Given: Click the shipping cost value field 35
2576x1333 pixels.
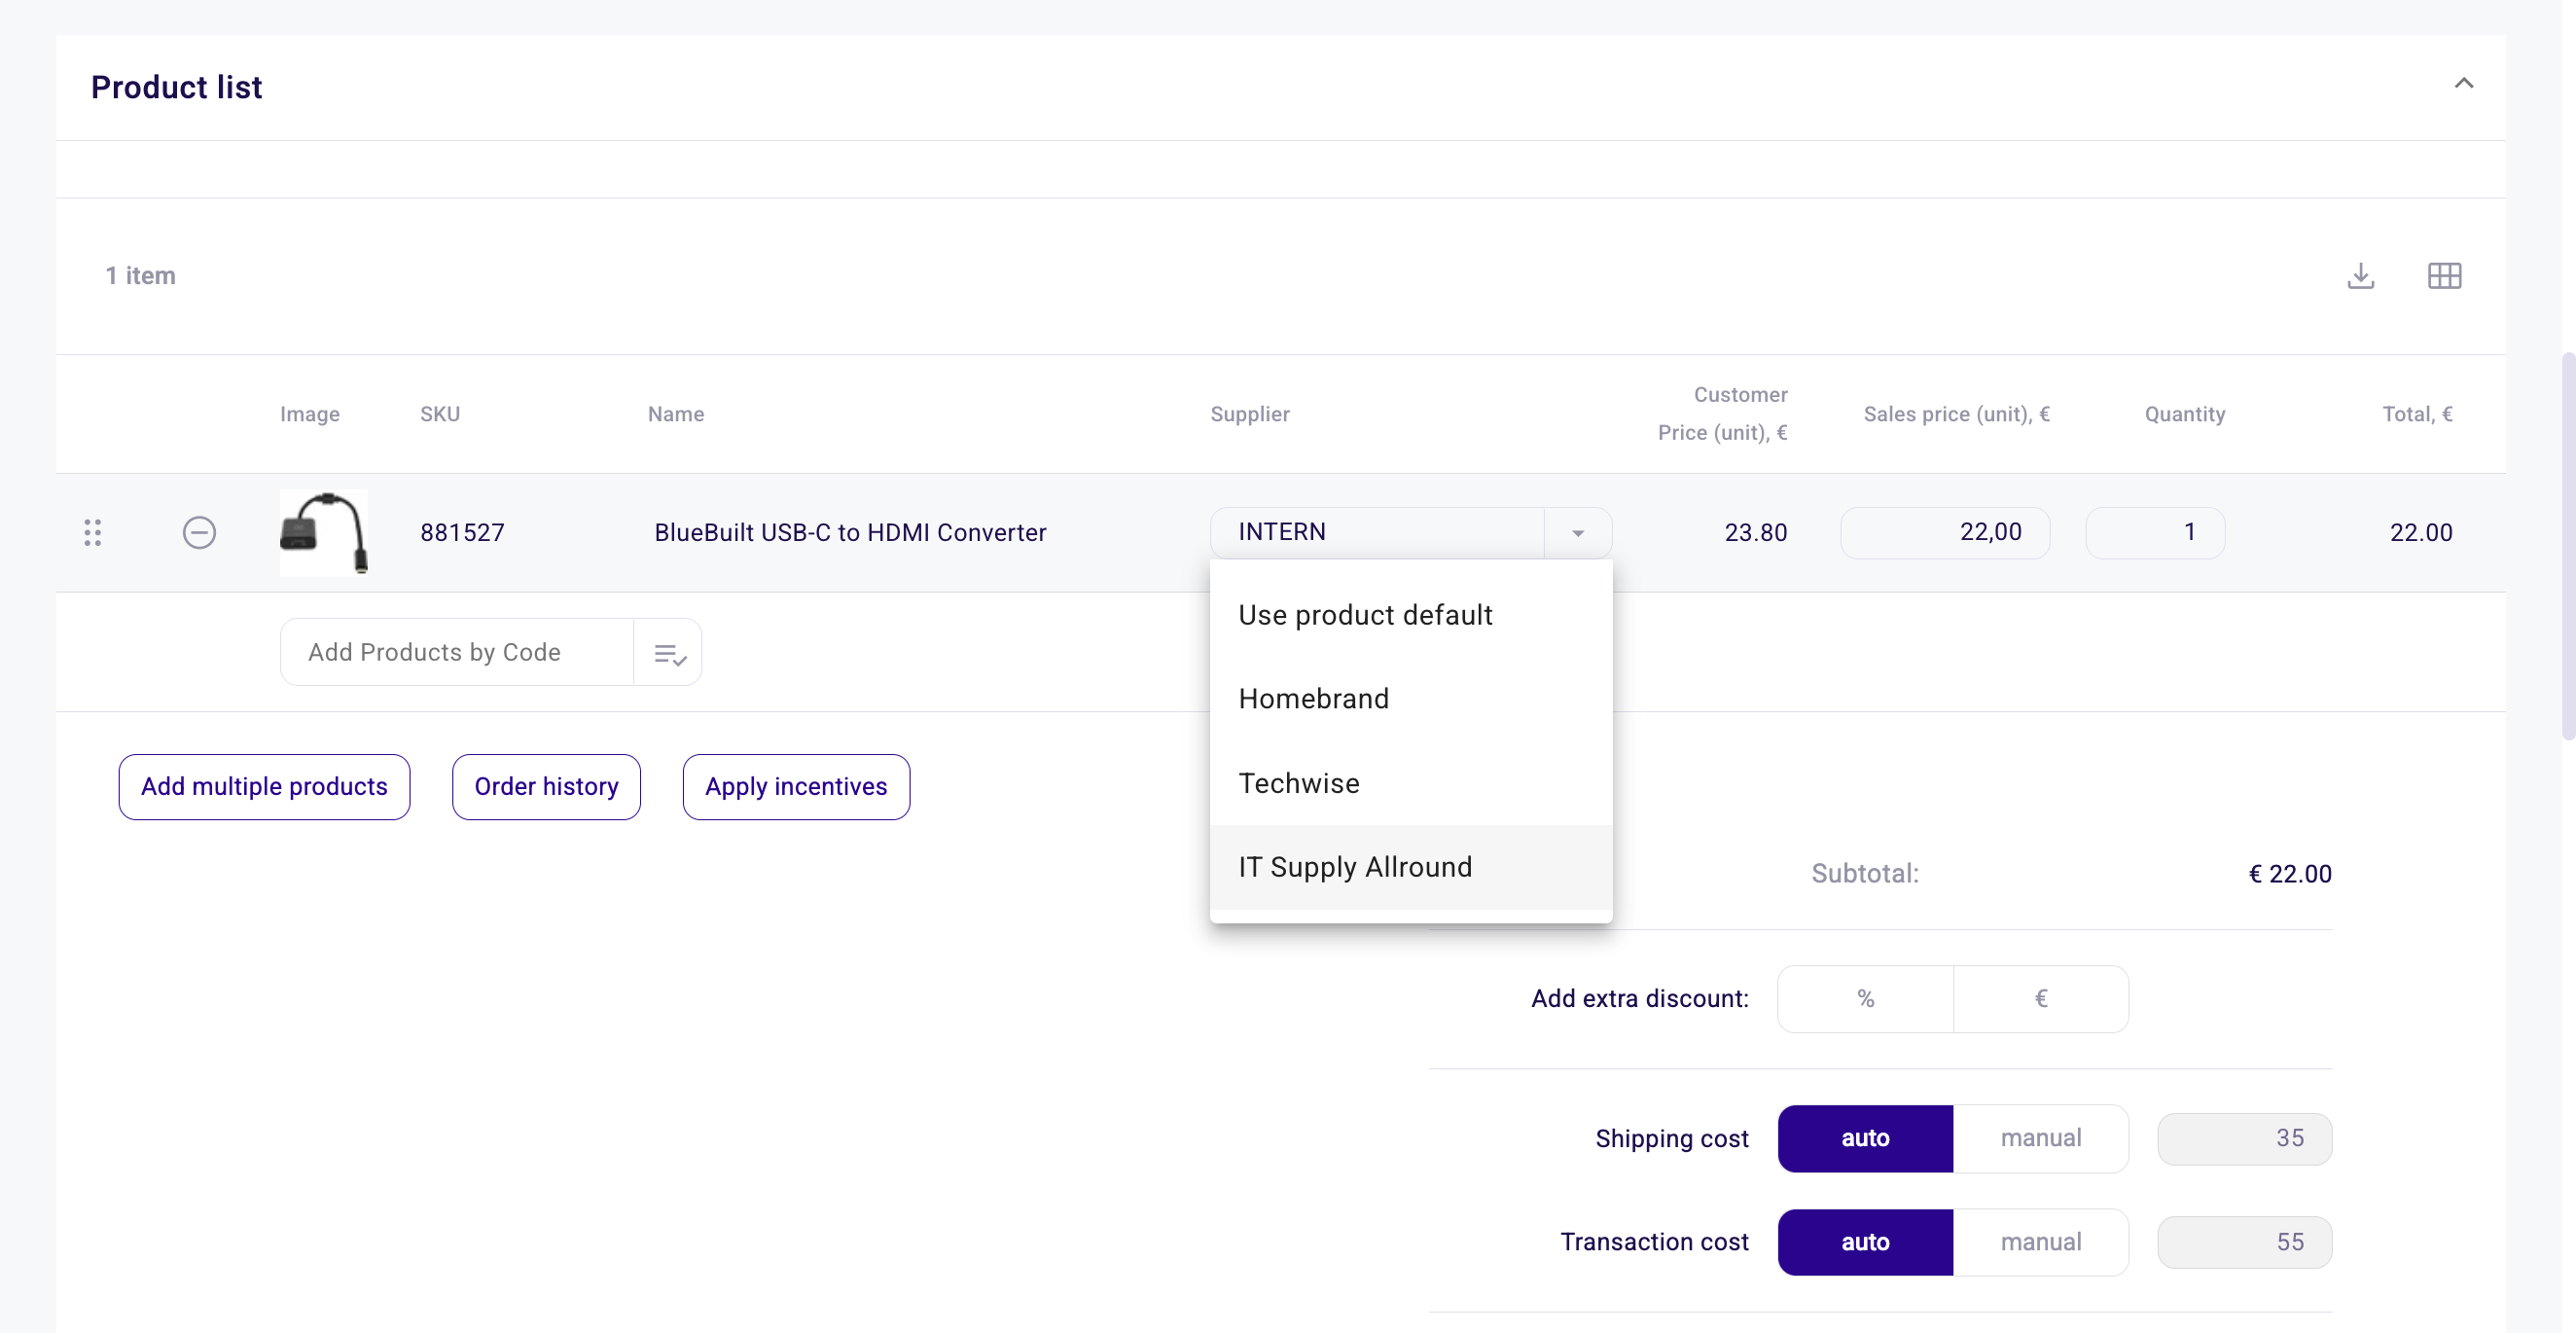Looking at the screenshot, I should click(x=2244, y=1138).
